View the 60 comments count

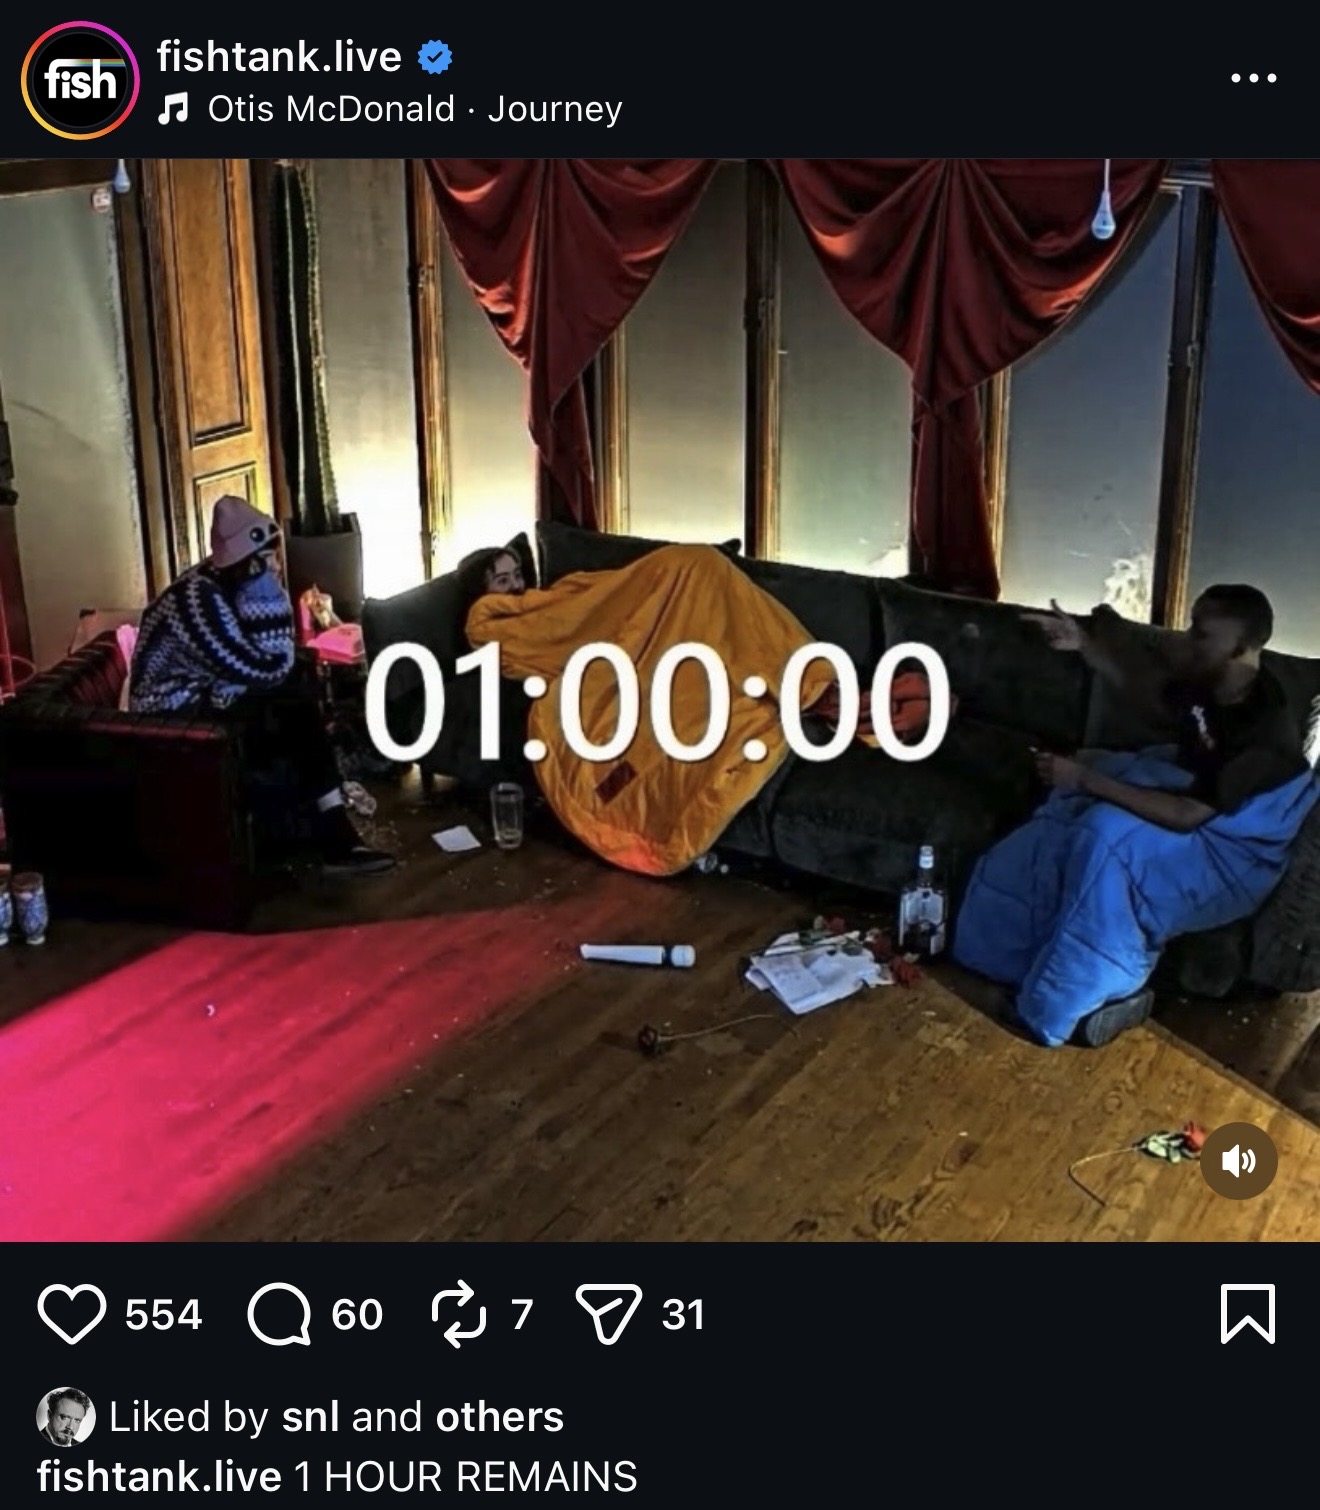[x=357, y=1314]
